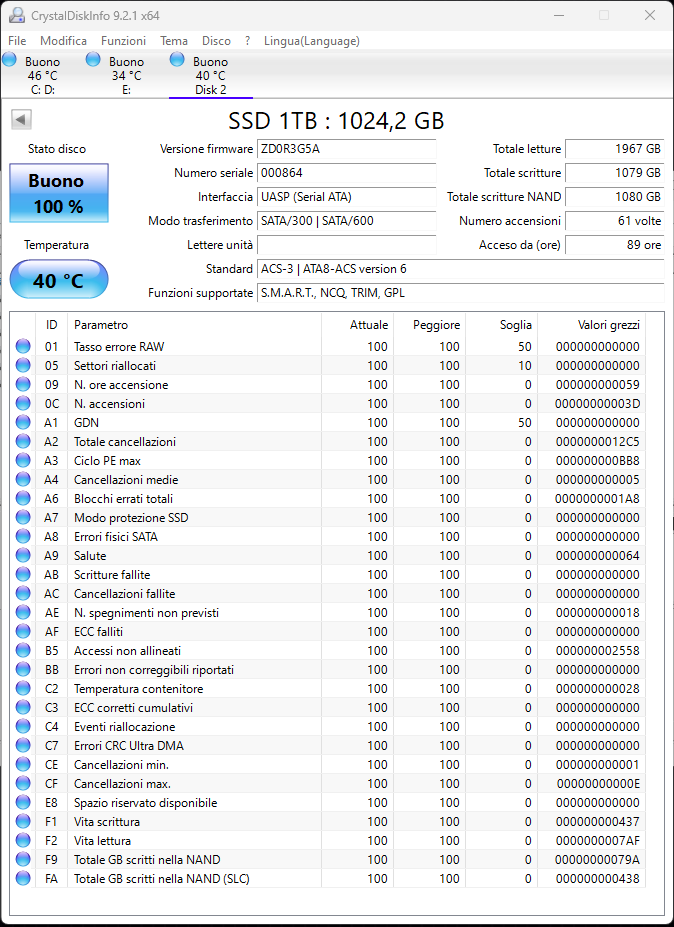Click status icon of Ciclo PE max row
The image size is (674, 927).
coord(23,461)
